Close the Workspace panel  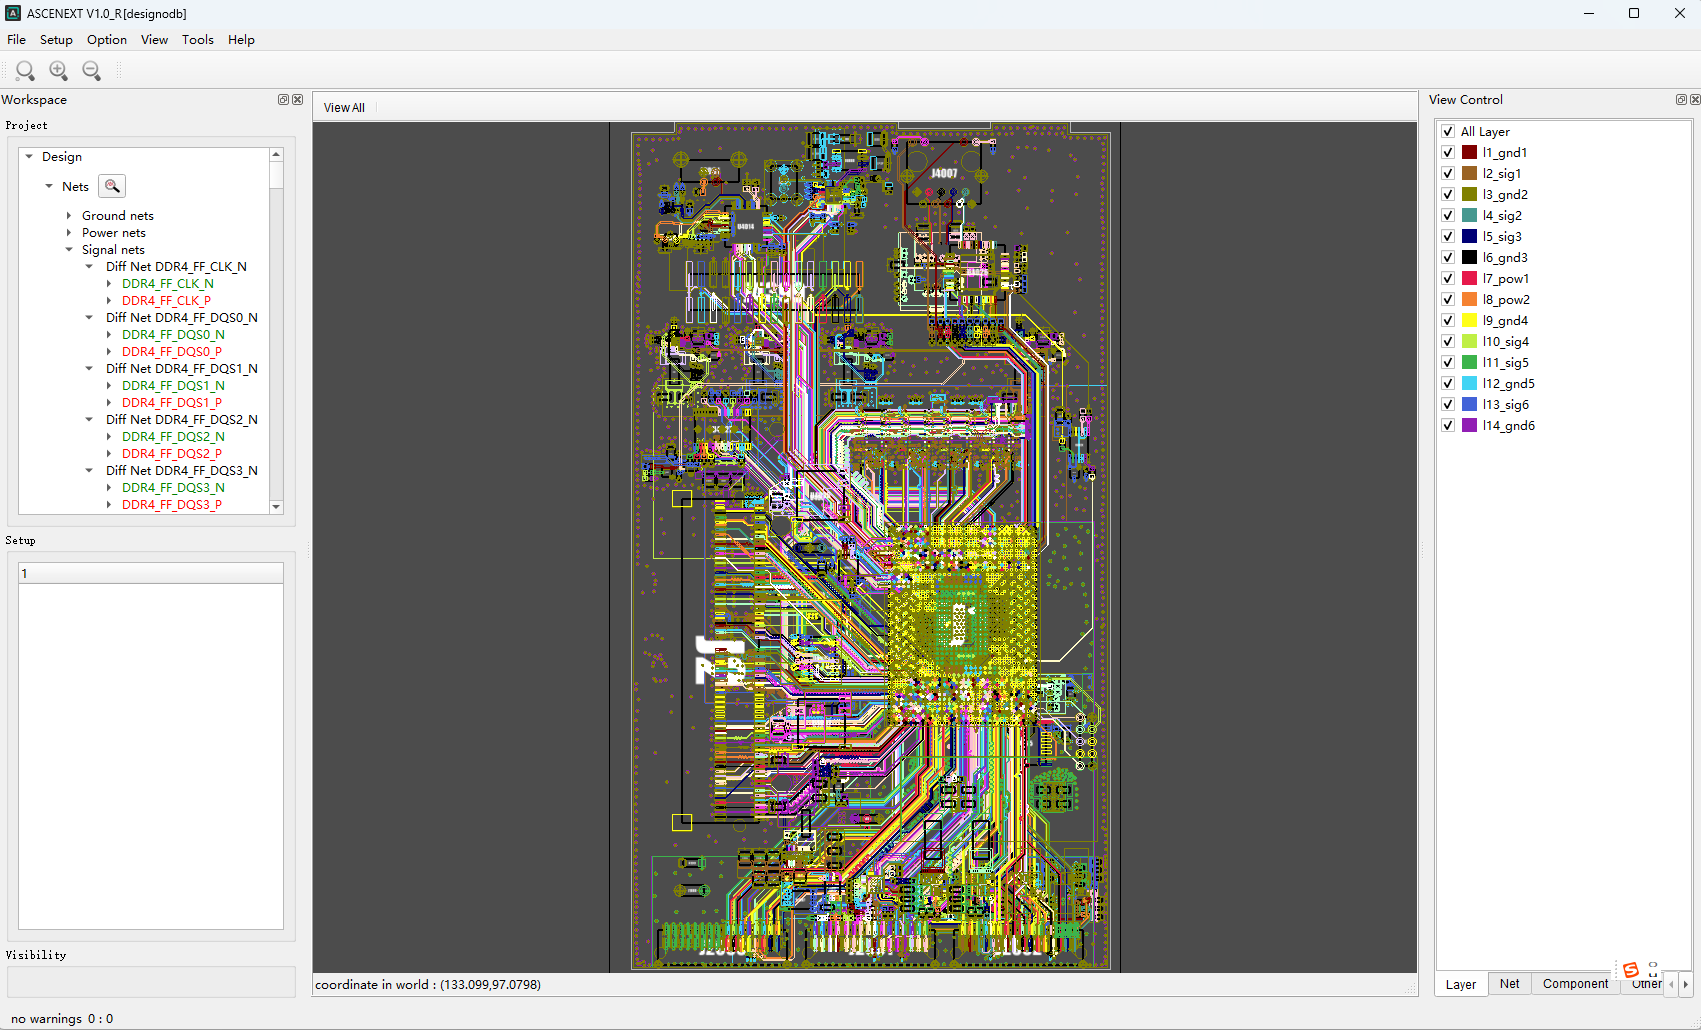[297, 100]
